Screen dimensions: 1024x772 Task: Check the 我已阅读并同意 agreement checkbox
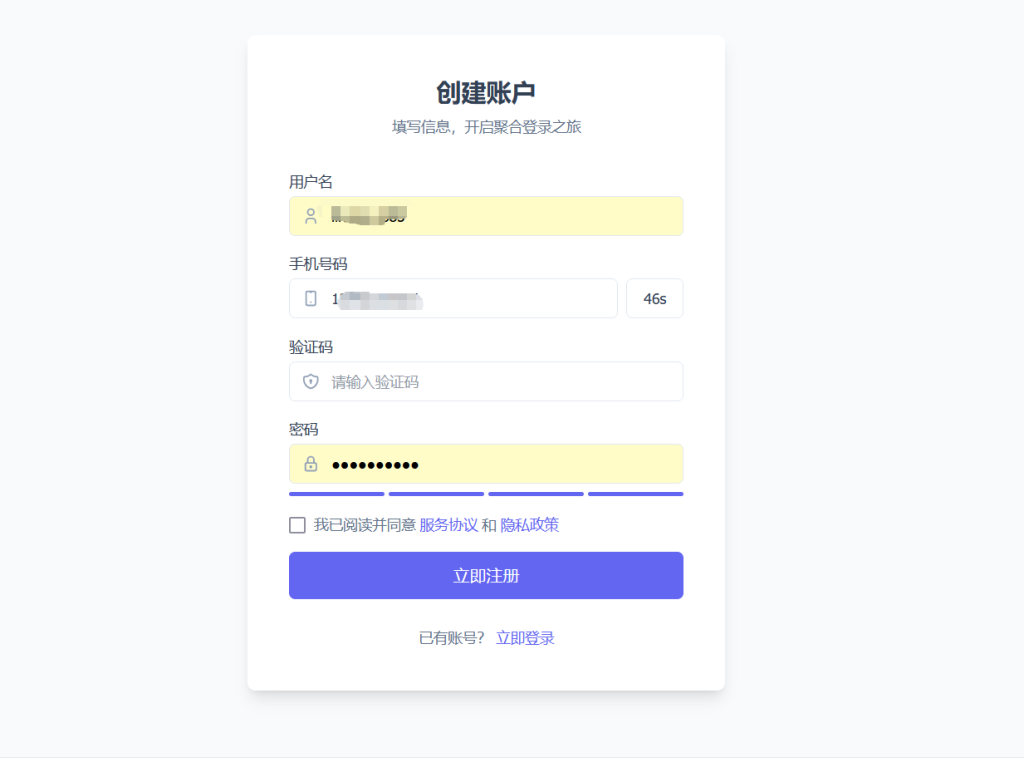point(297,525)
